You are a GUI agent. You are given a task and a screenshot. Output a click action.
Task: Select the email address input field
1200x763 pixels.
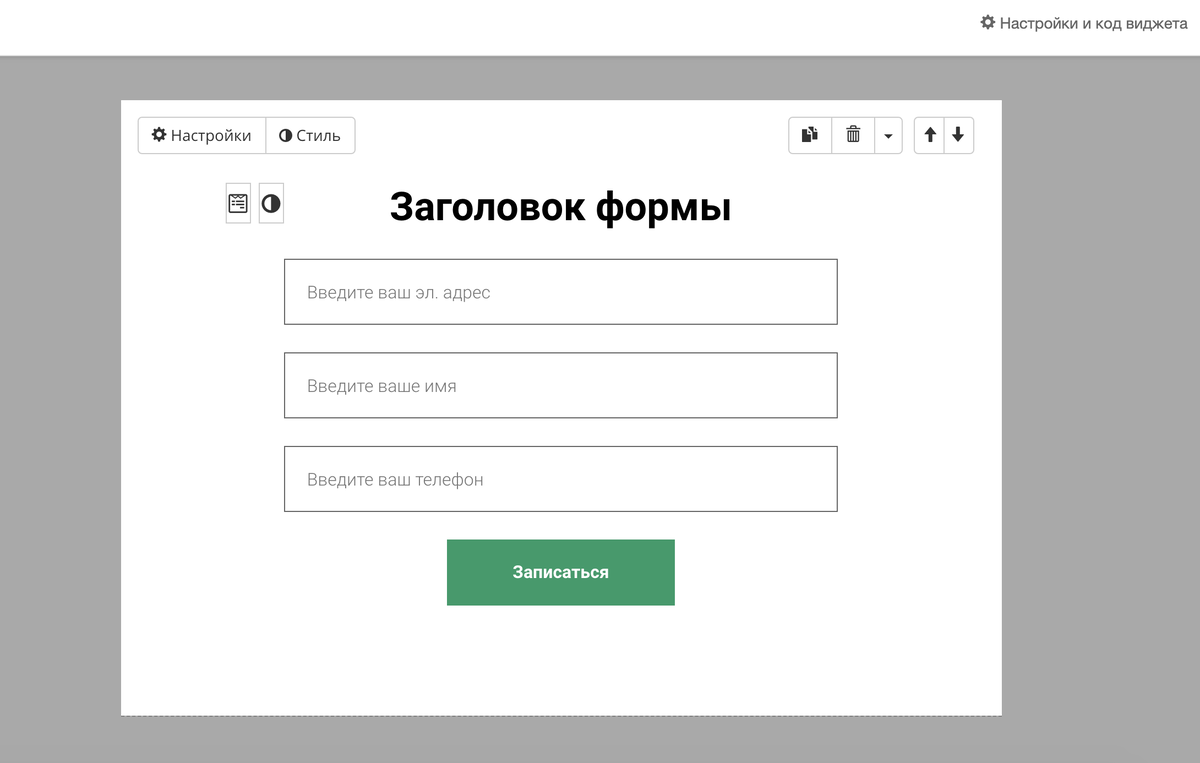[x=560, y=292]
